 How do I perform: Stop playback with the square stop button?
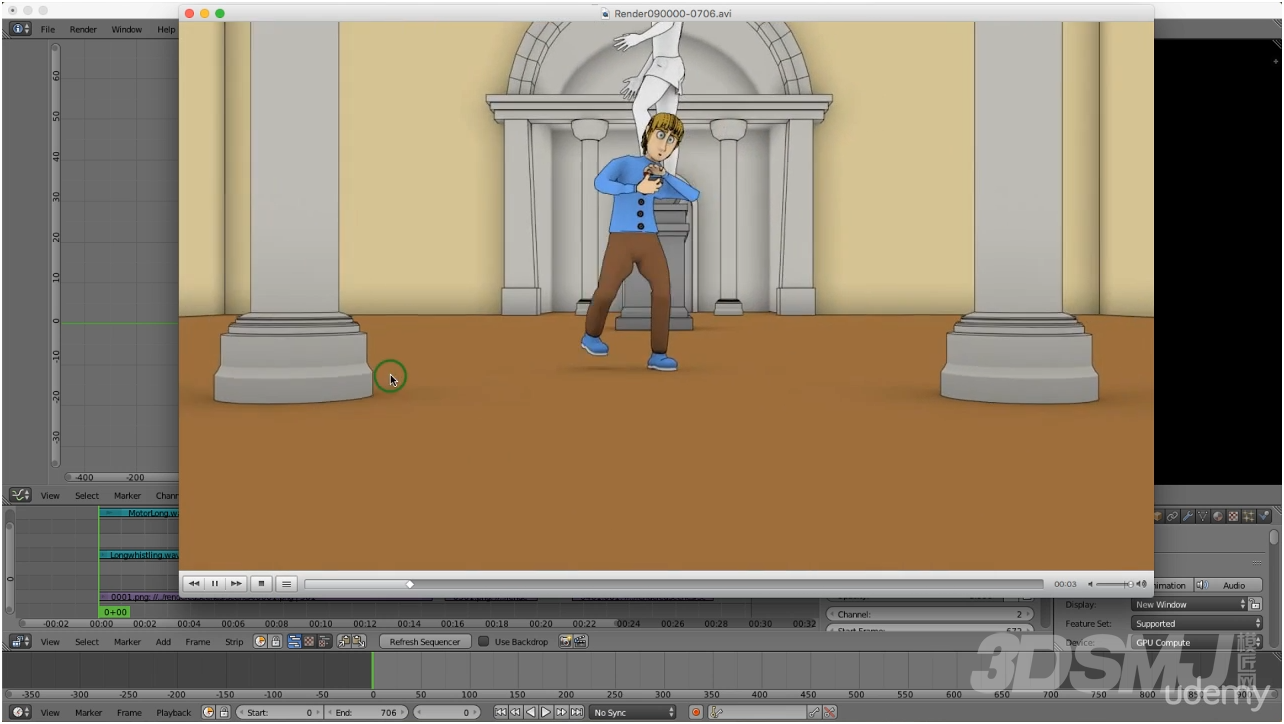[261, 584]
